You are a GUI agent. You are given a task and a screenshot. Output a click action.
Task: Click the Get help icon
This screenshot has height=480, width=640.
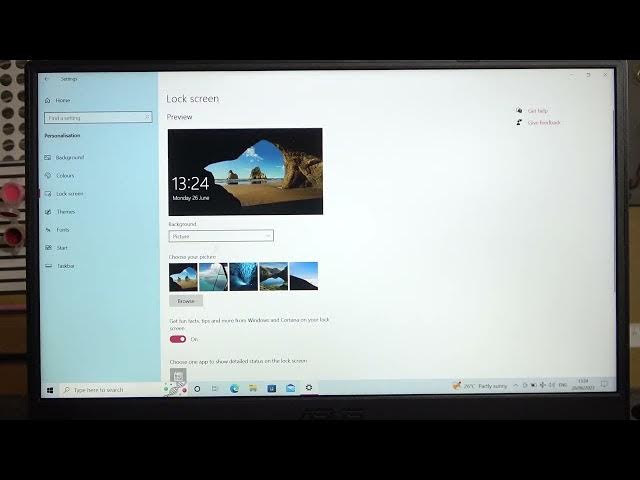coord(519,110)
